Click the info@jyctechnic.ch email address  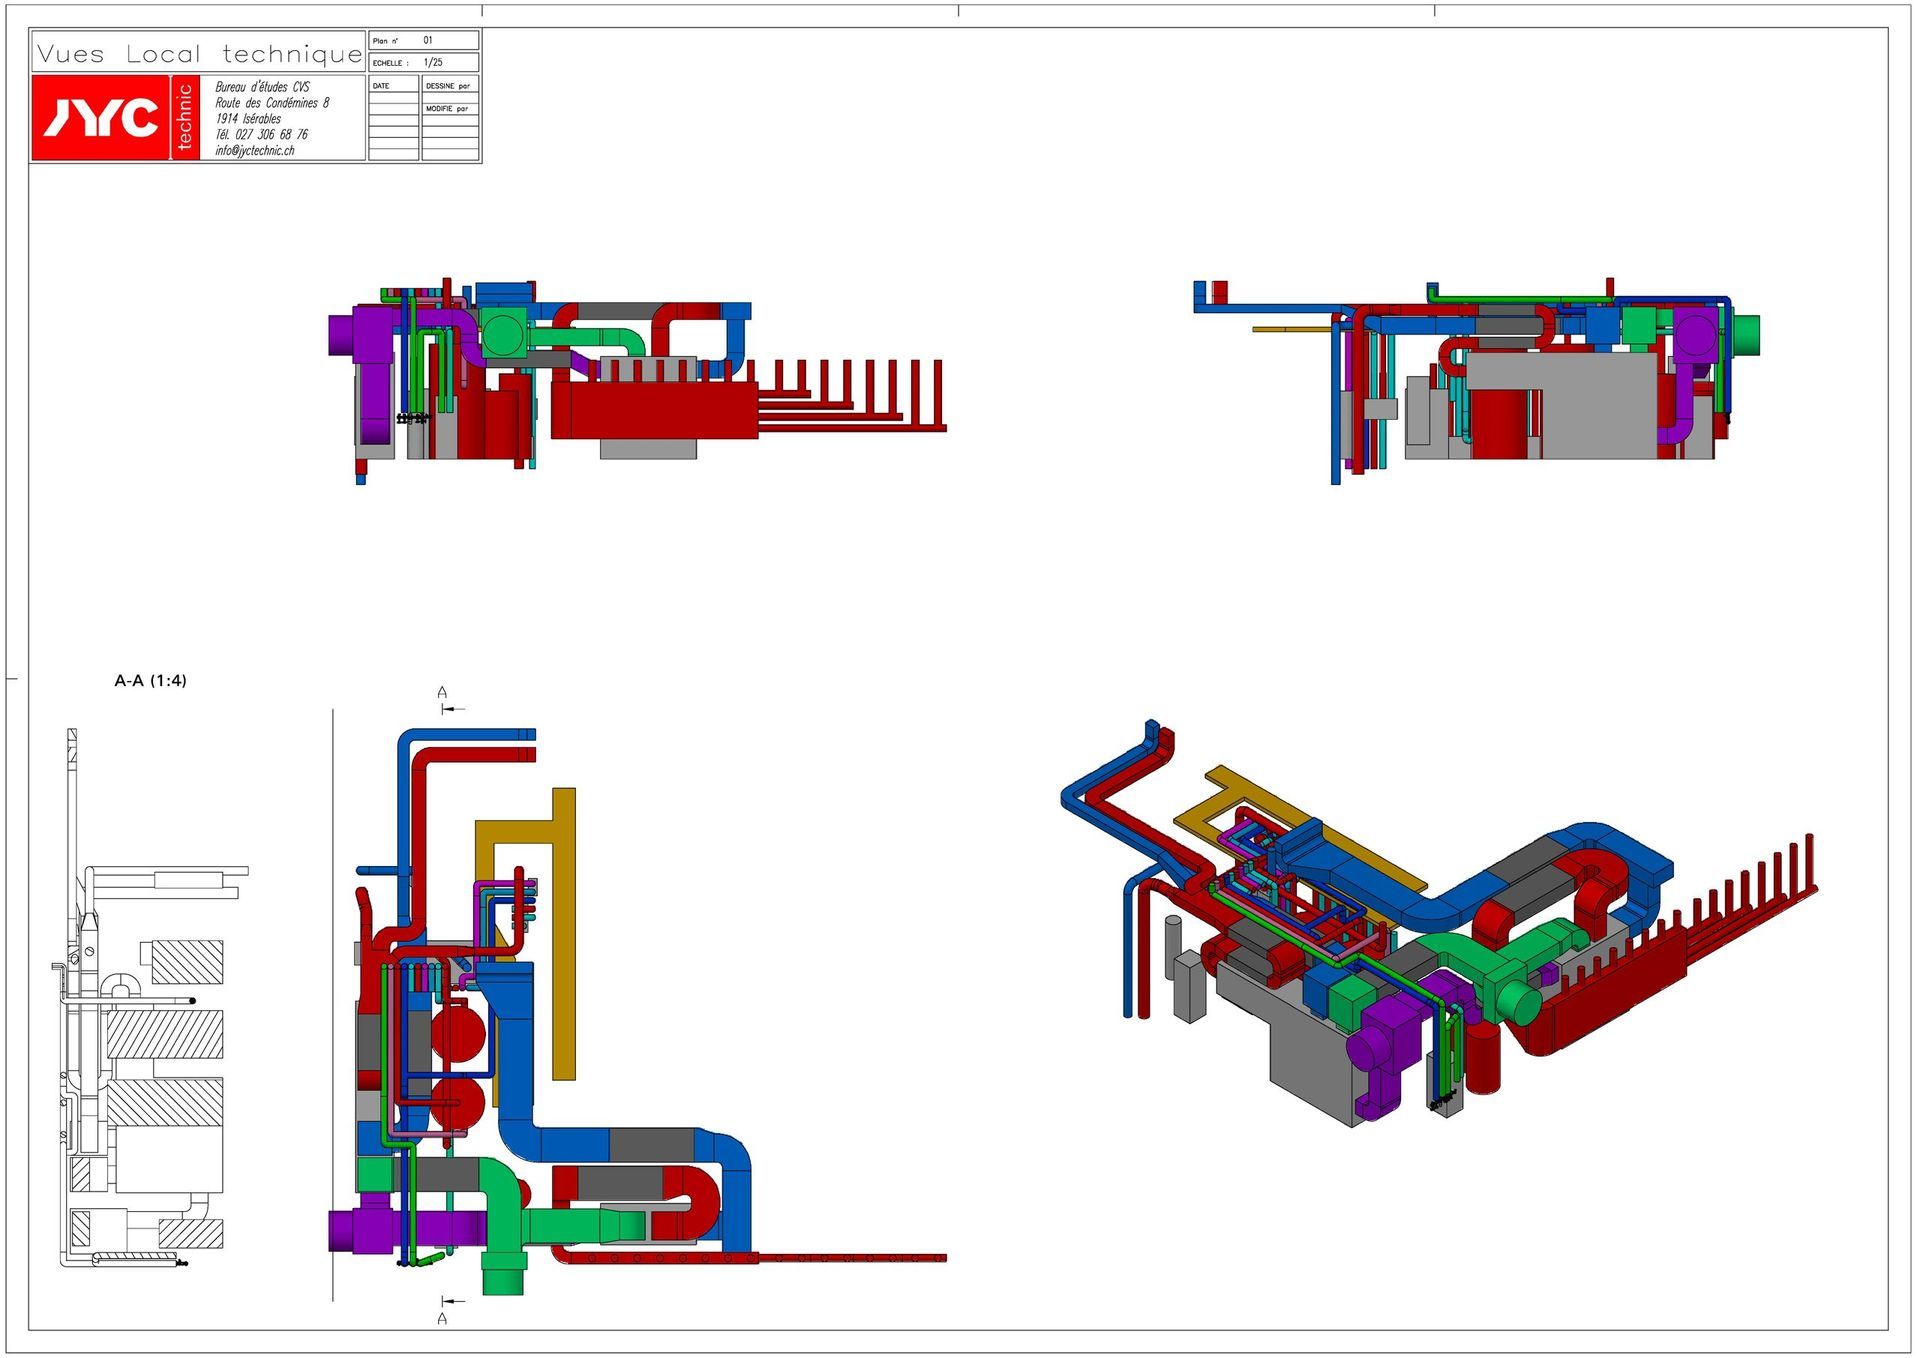(253, 152)
